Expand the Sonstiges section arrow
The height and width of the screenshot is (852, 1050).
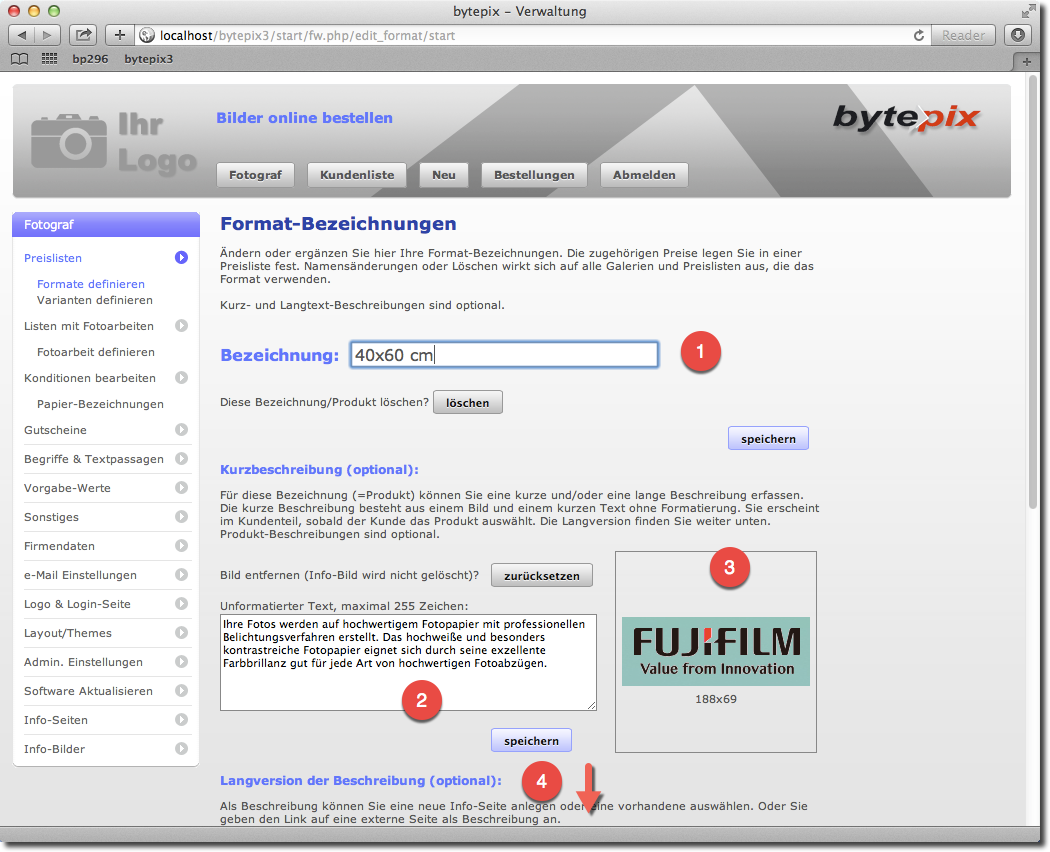tap(181, 516)
